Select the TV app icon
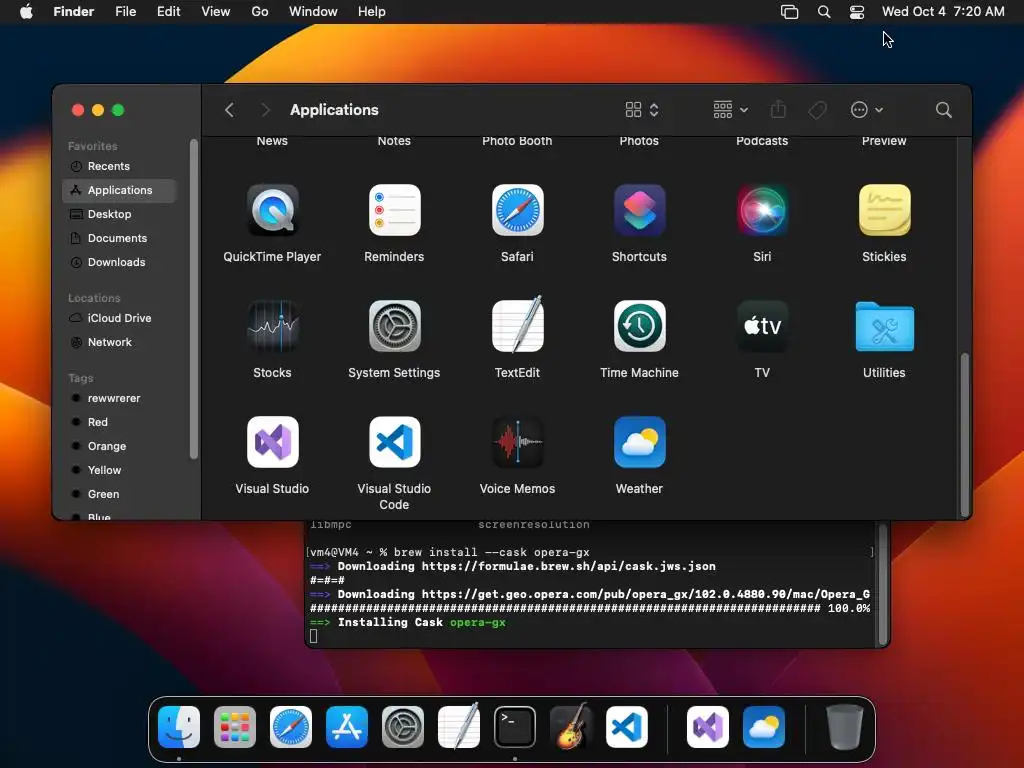 [762, 326]
